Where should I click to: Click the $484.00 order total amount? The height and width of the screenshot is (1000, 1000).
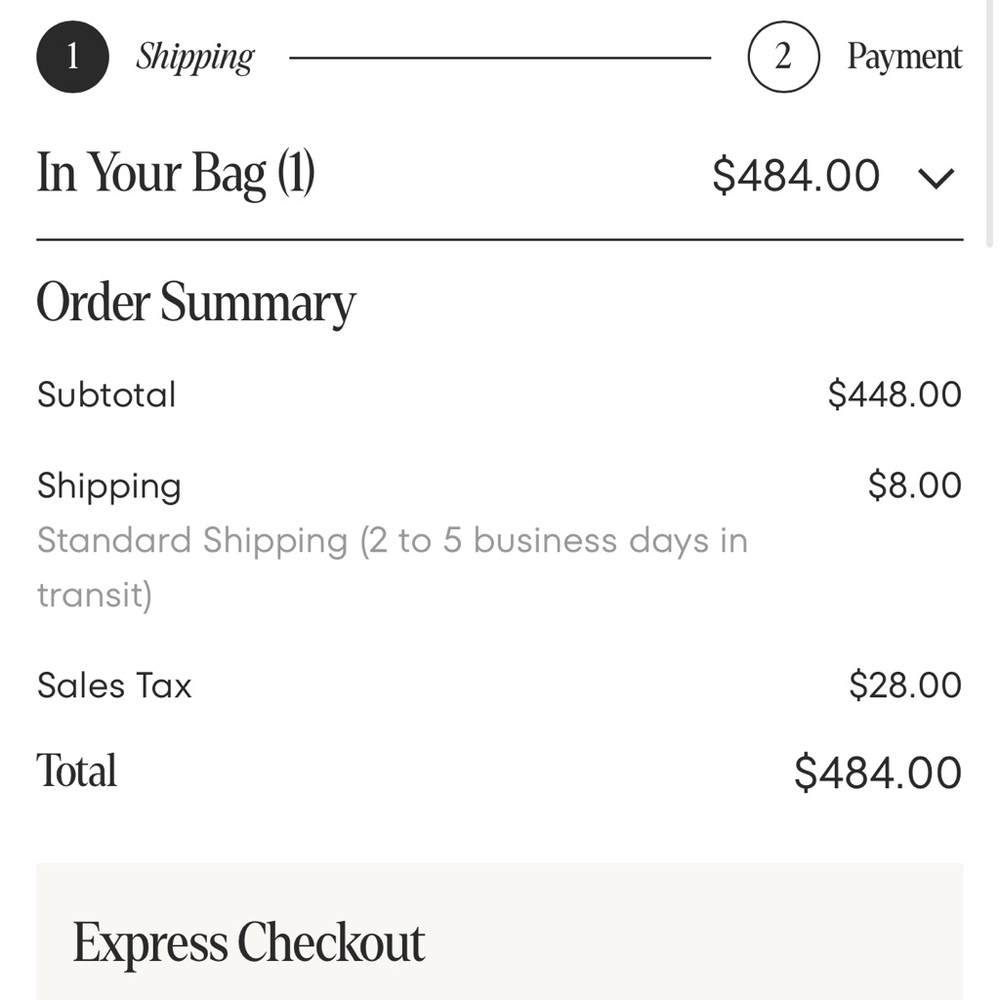point(877,773)
